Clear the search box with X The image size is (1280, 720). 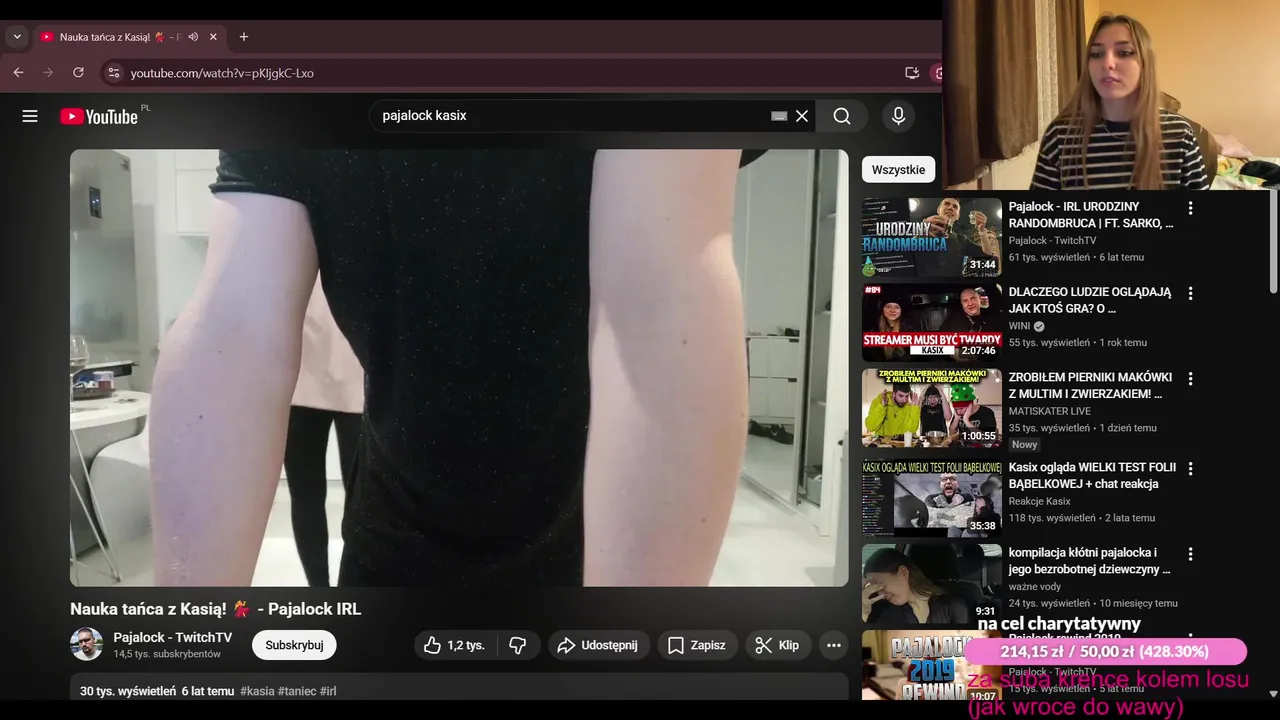click(802, 116)
